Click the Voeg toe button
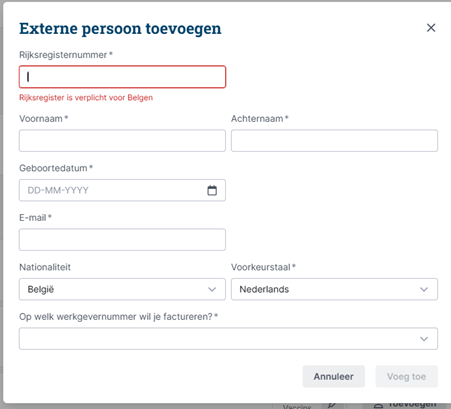 407,377
